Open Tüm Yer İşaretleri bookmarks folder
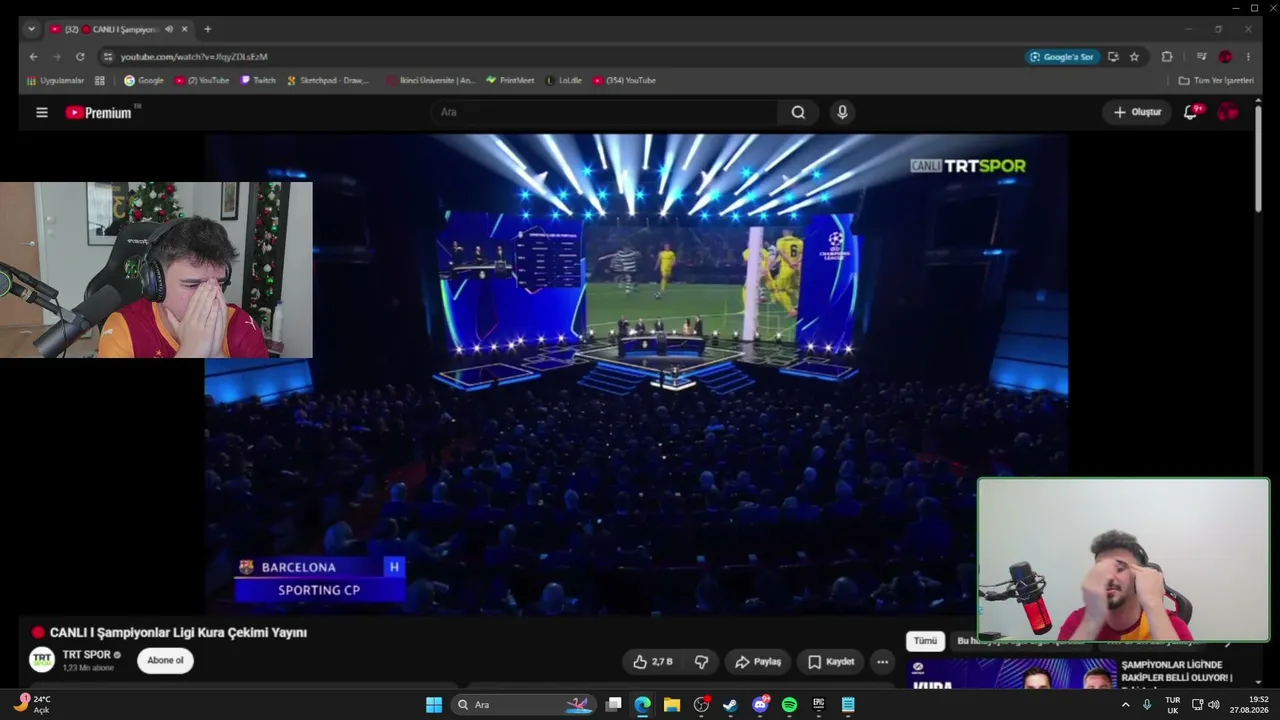 1216,81
